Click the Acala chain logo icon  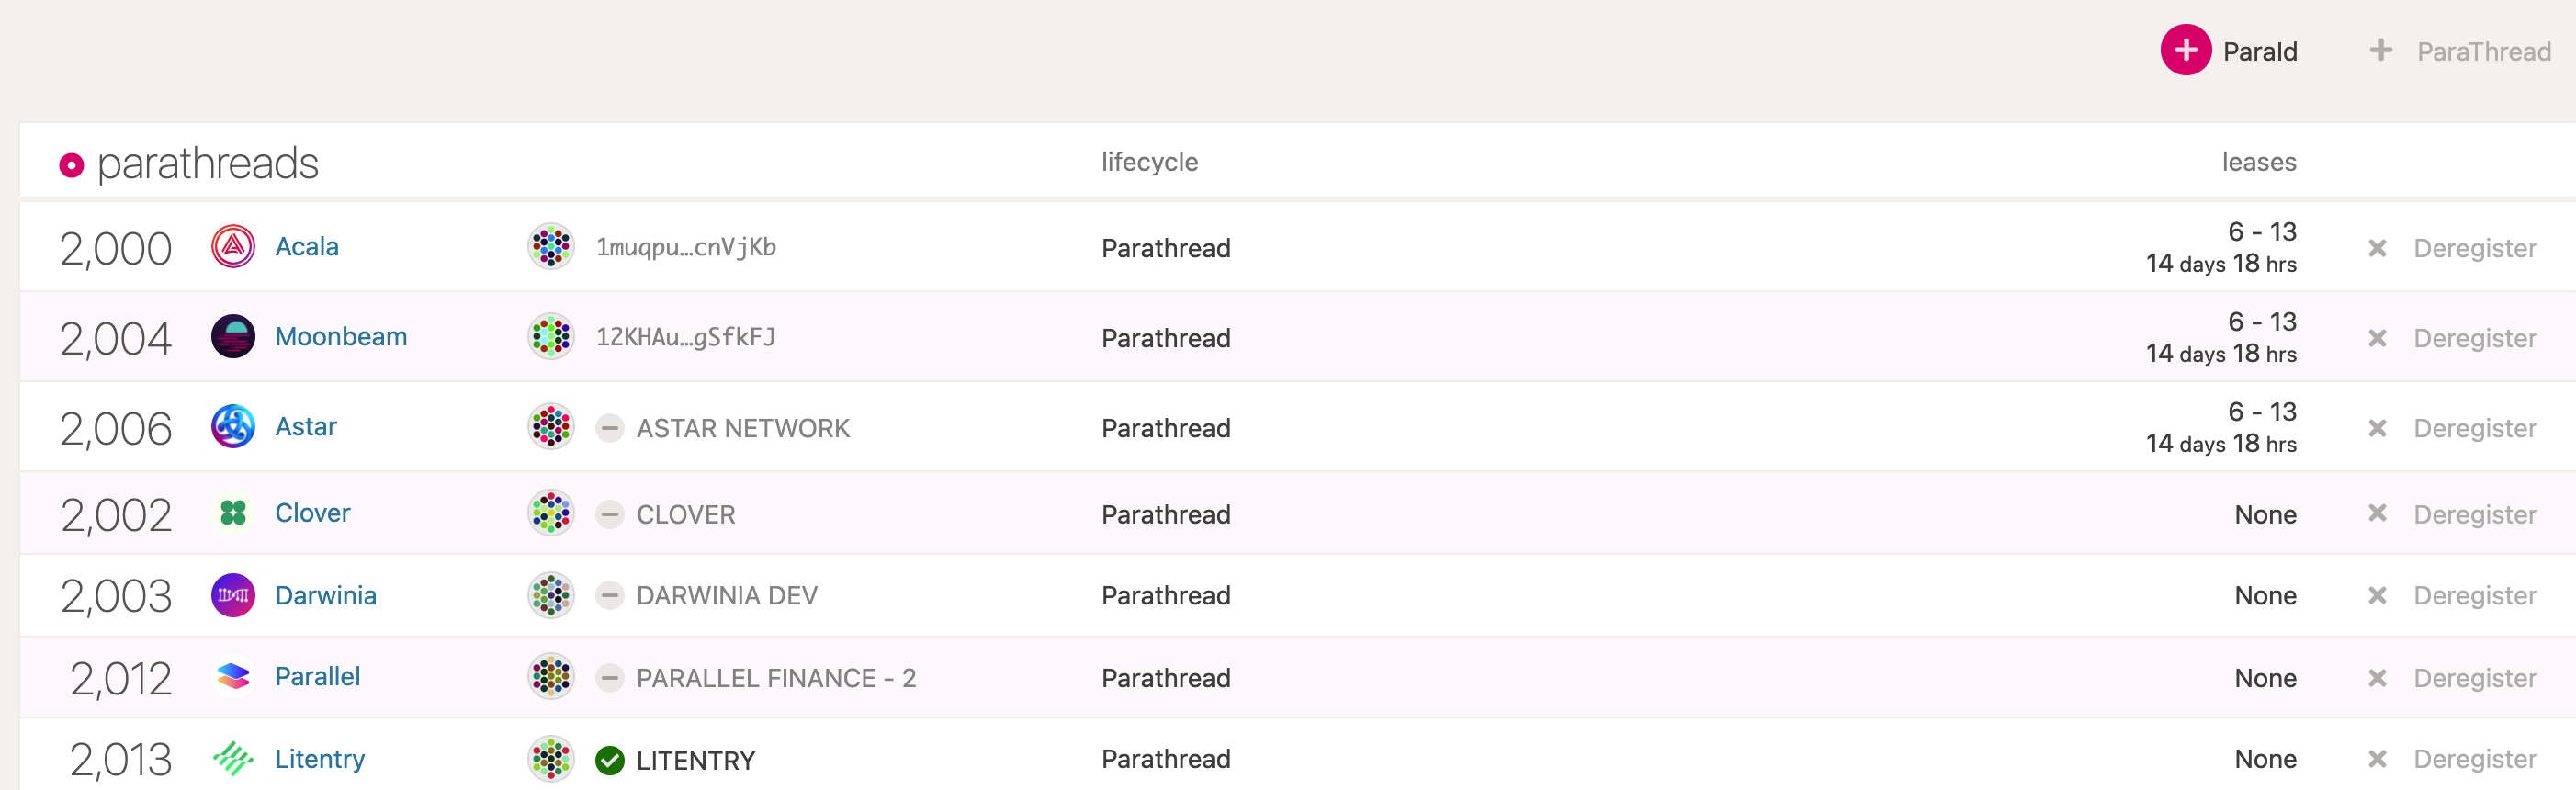point(233,247)
